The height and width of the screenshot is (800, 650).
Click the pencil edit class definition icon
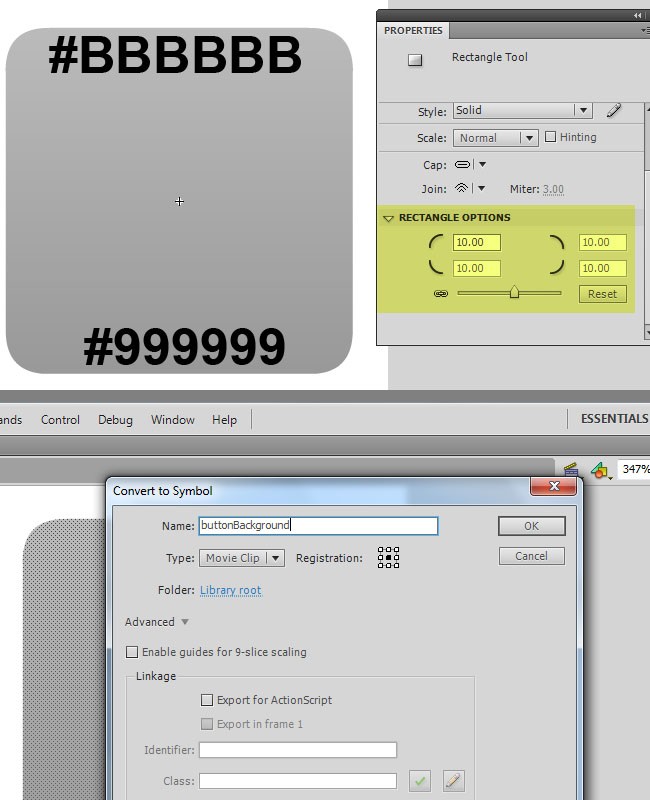click(453, 781)
